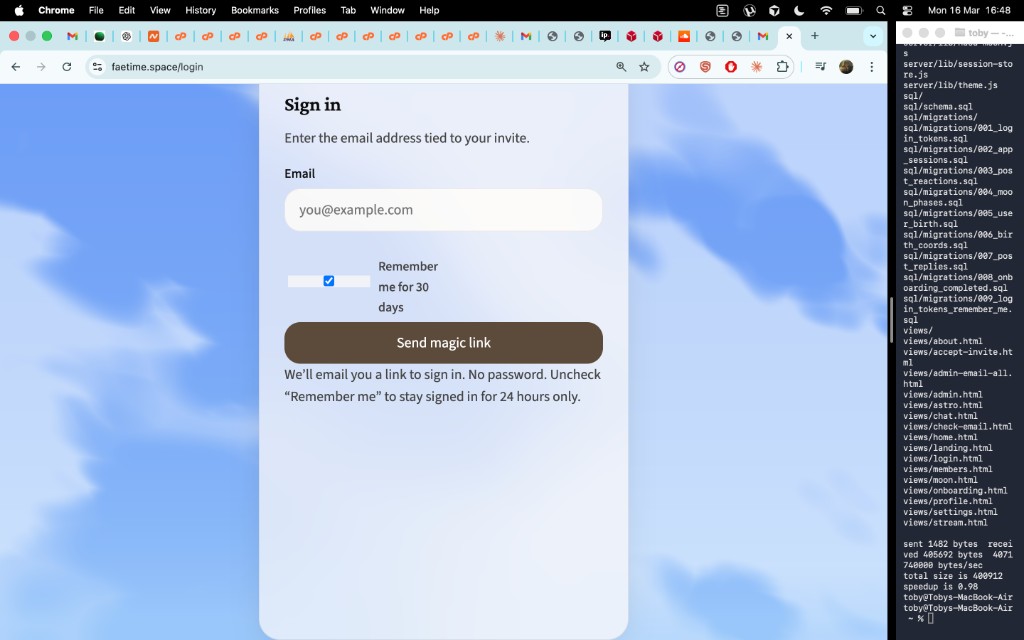This screenshot has height=640, width=1024.
Task: Click the Chrome profile avatar
Action: coord(846,67)
